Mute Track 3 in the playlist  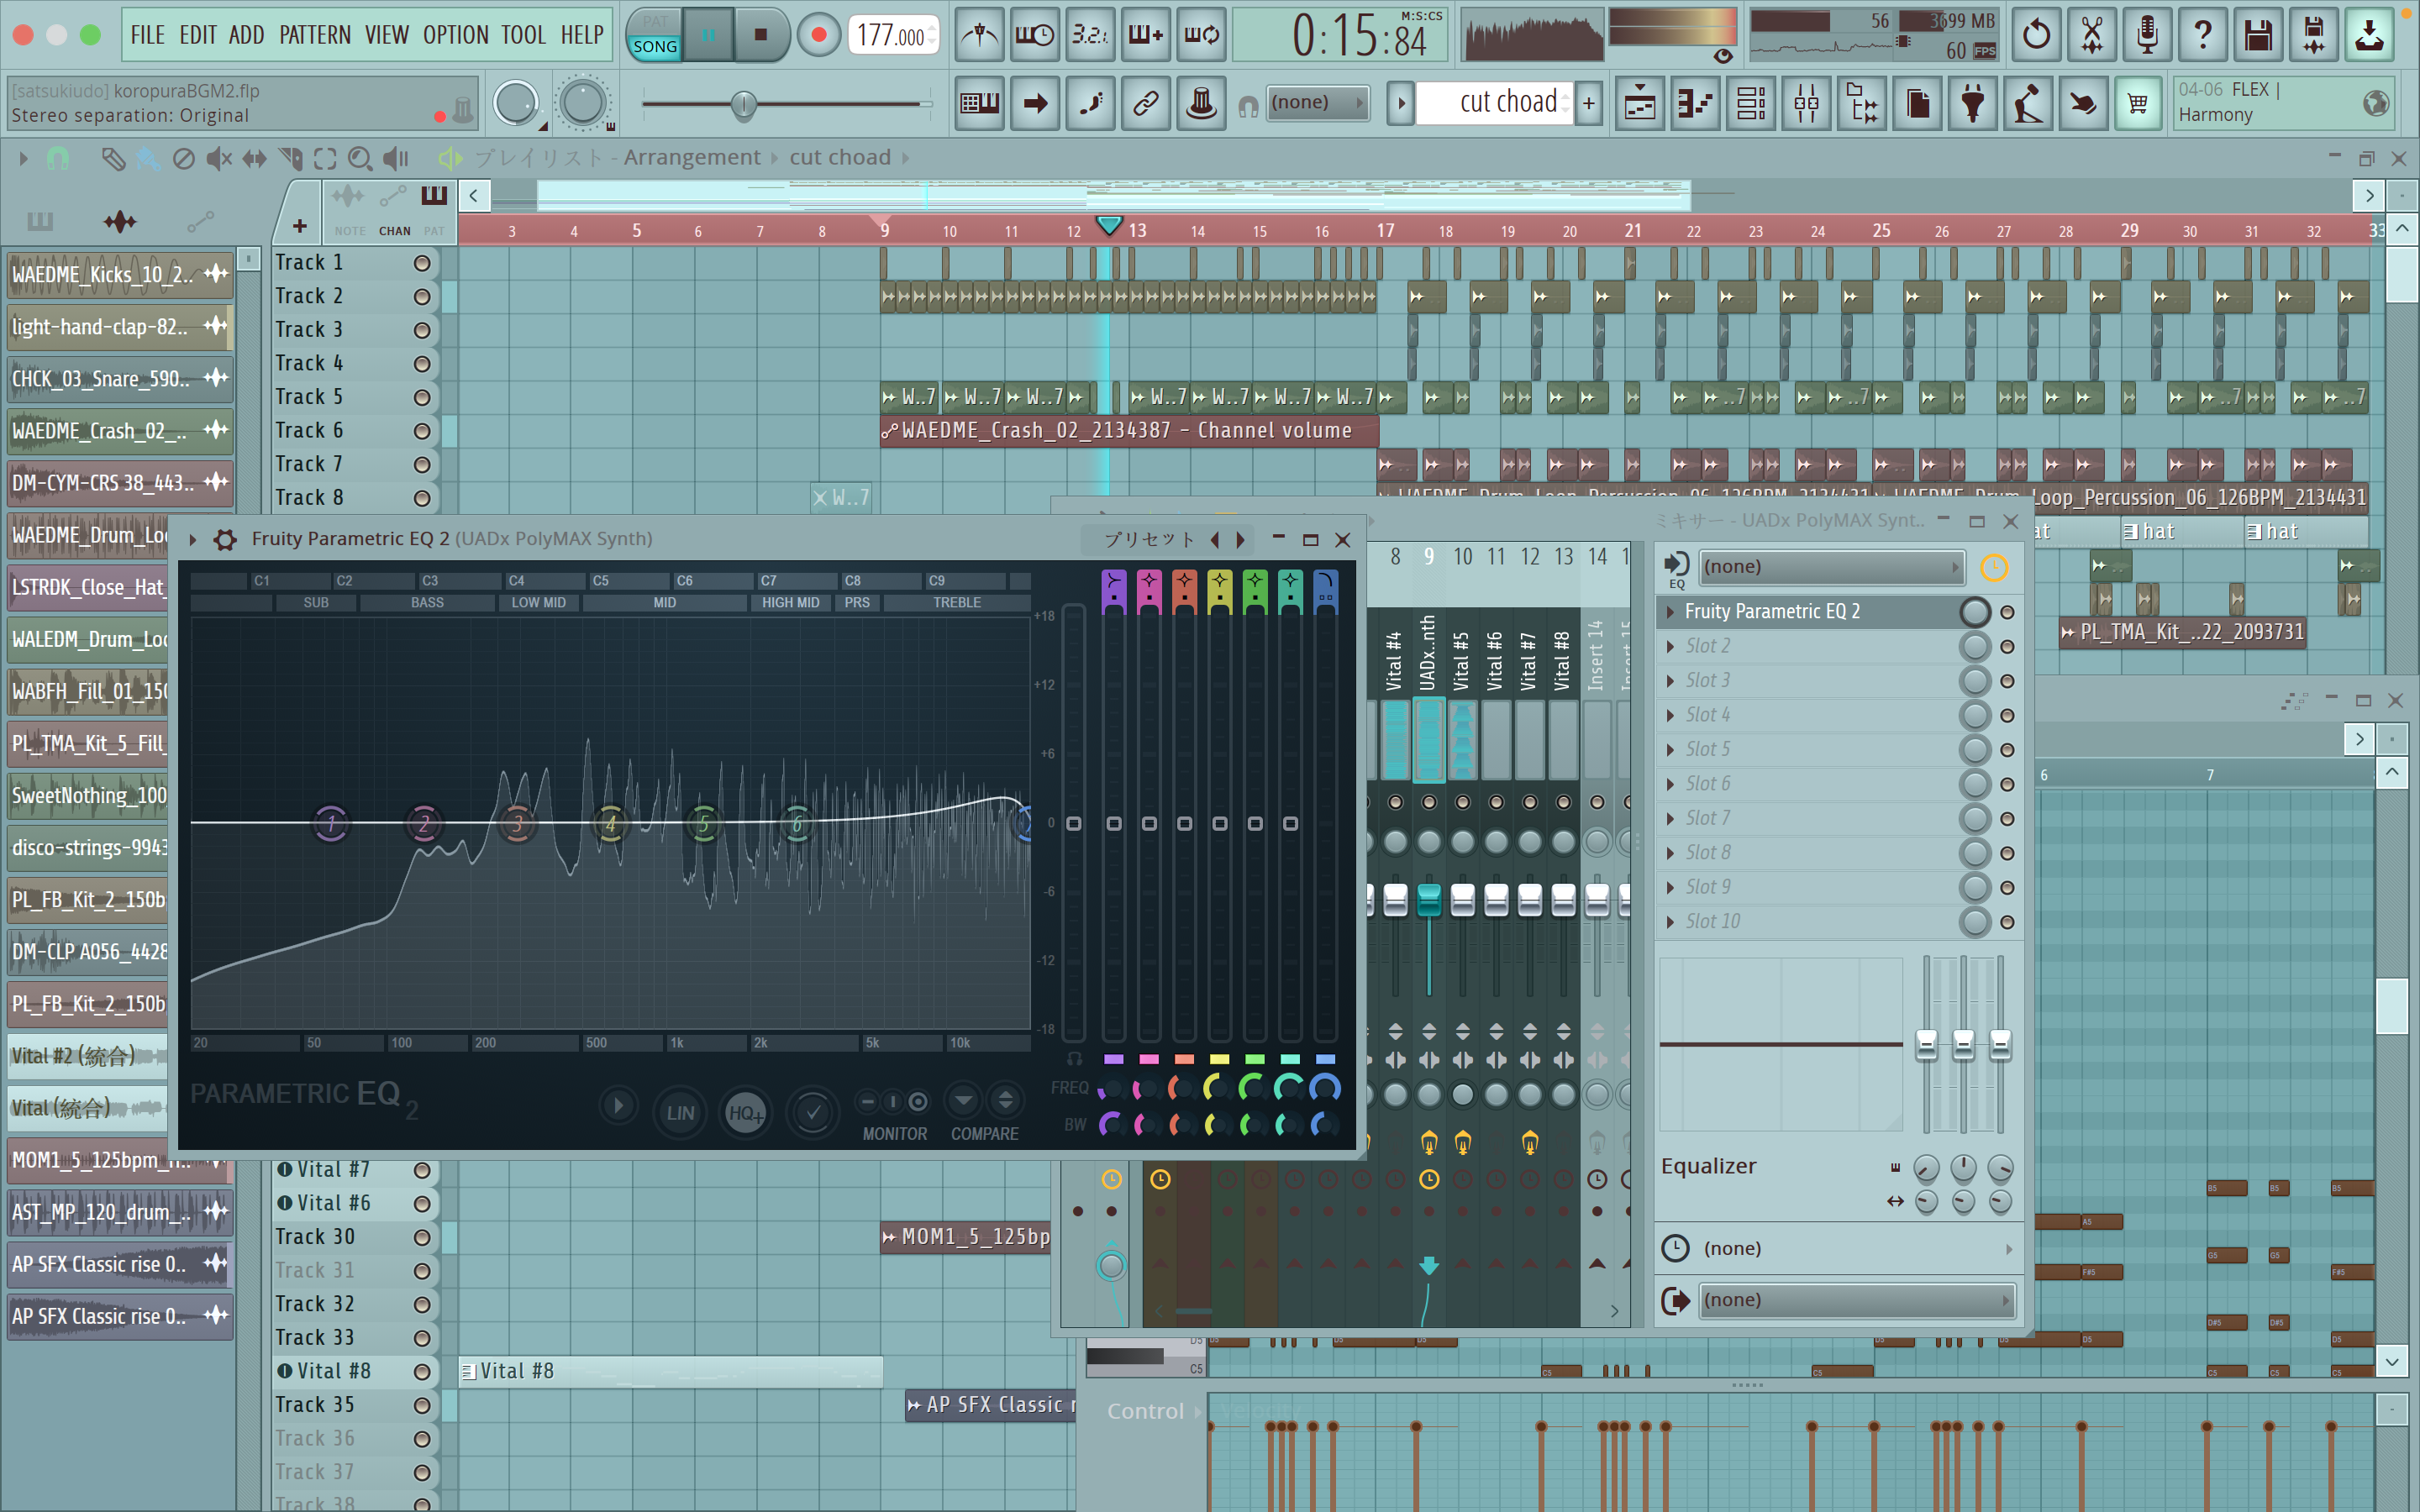point(422,330)
